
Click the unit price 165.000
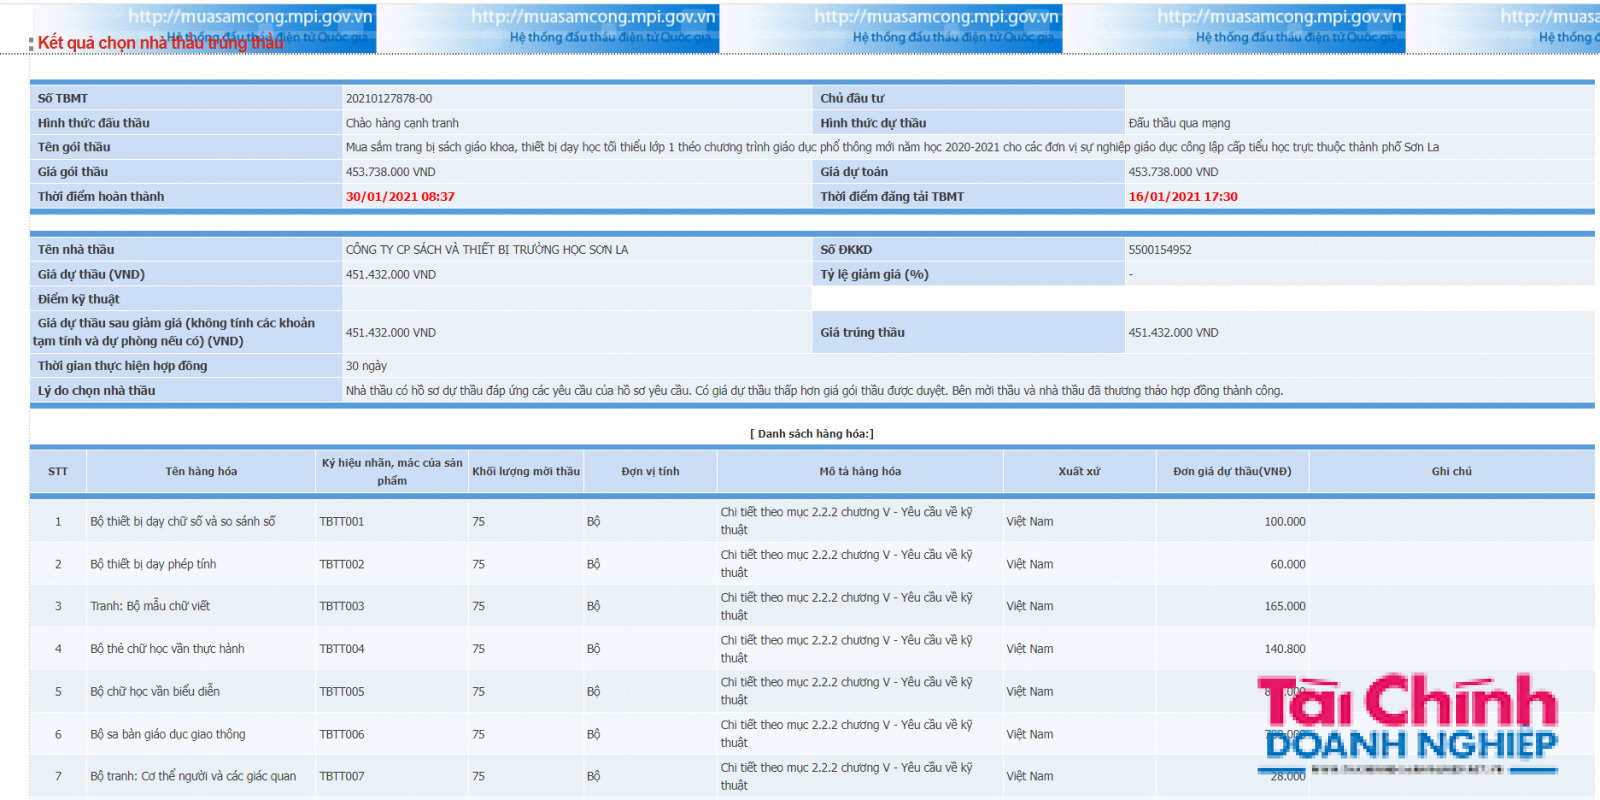coord(1284,606)
